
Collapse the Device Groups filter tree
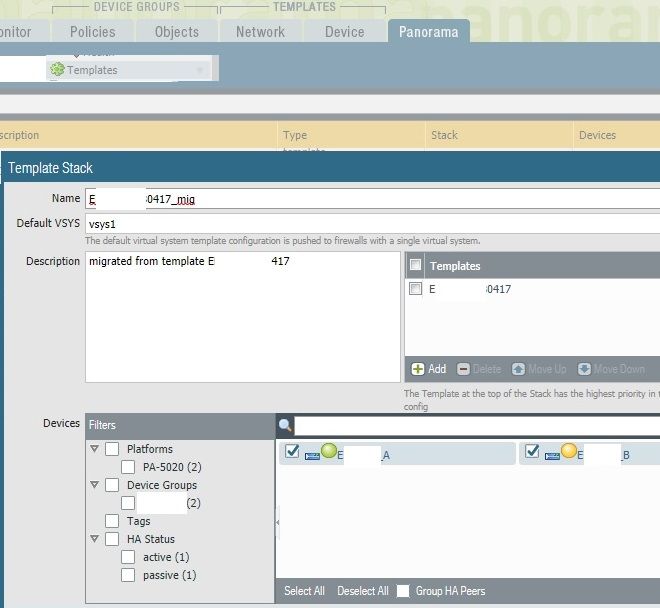[x=95, y=485]
